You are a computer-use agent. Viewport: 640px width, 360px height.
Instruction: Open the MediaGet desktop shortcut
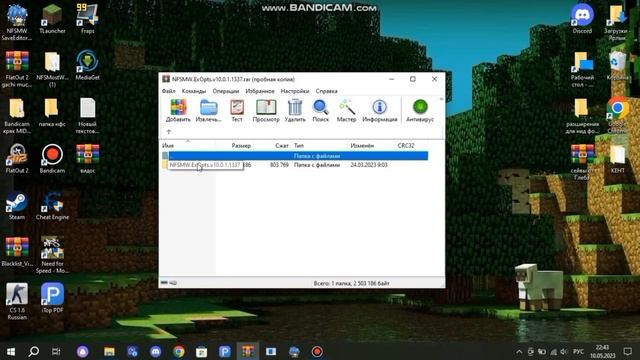tap(87, 65)
